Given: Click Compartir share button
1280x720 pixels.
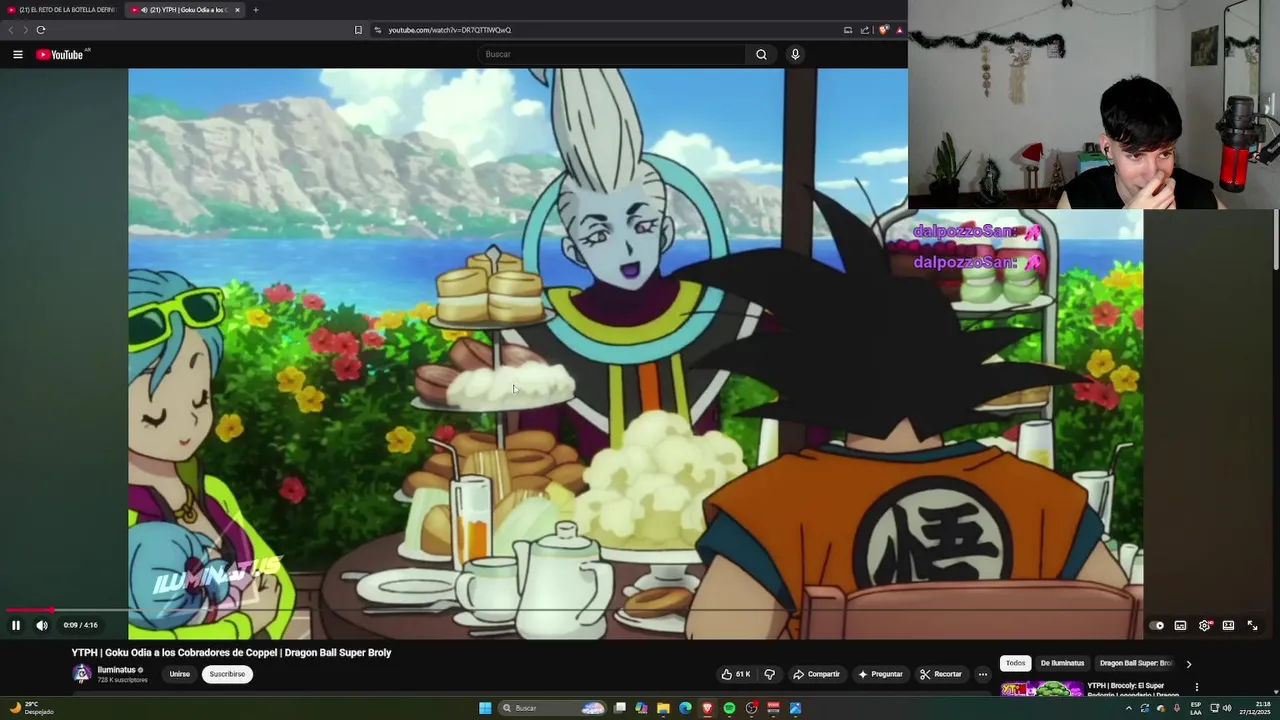Looking at the screenshot, I should [x=816, y=674].
